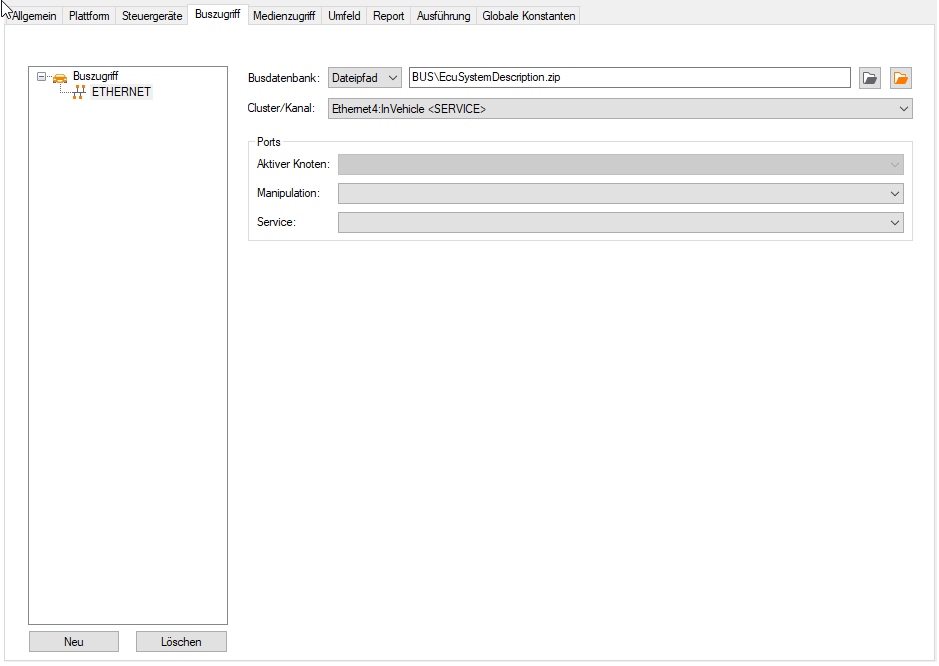
Task: Go to the Steuergeräte tab
Action: 152,16
